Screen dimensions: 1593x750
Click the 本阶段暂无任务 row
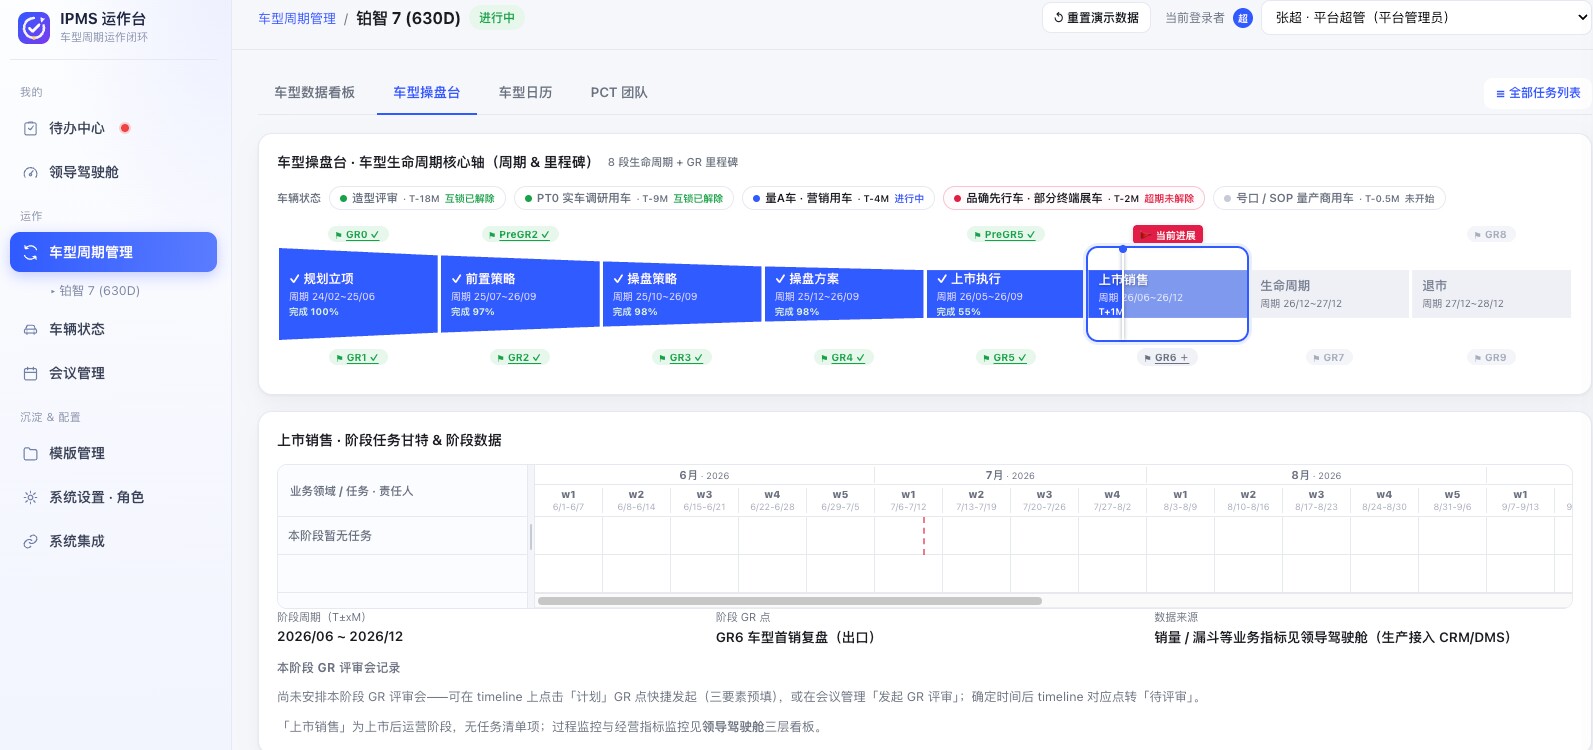403,536
